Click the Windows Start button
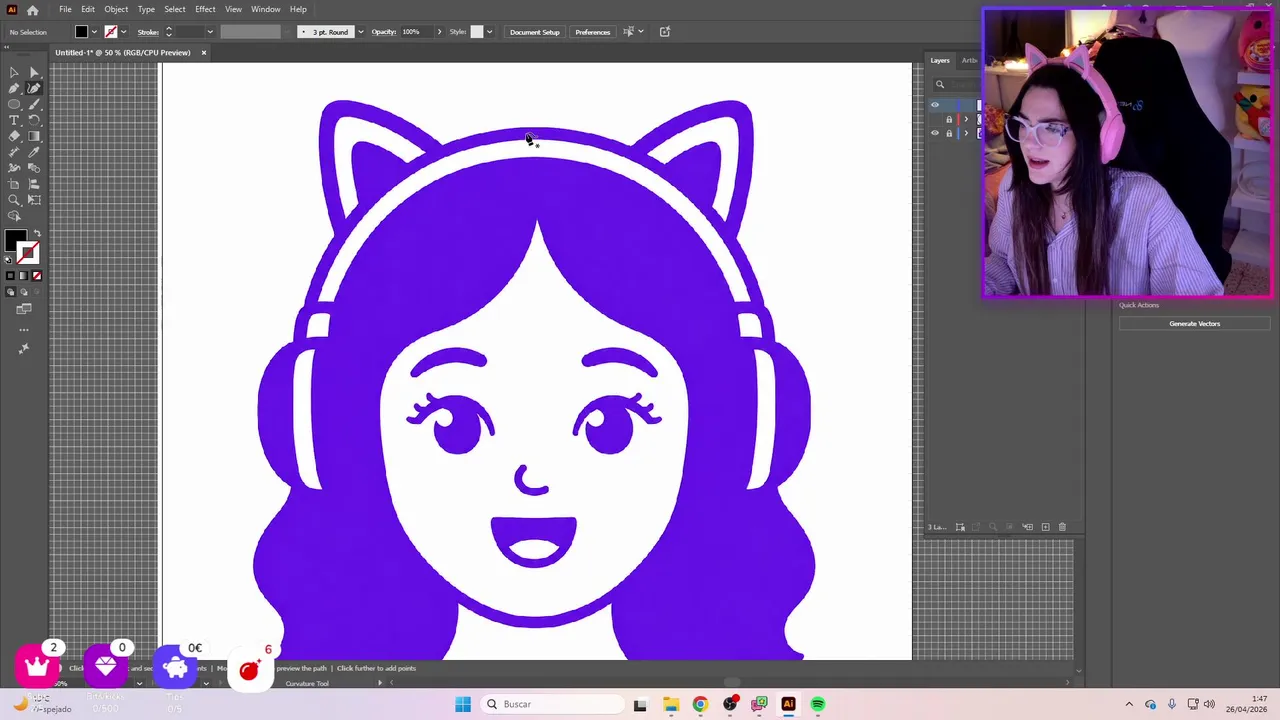The height and width of the screenshot is (720, 1280). pyautogui.click(x=463, y=704)
